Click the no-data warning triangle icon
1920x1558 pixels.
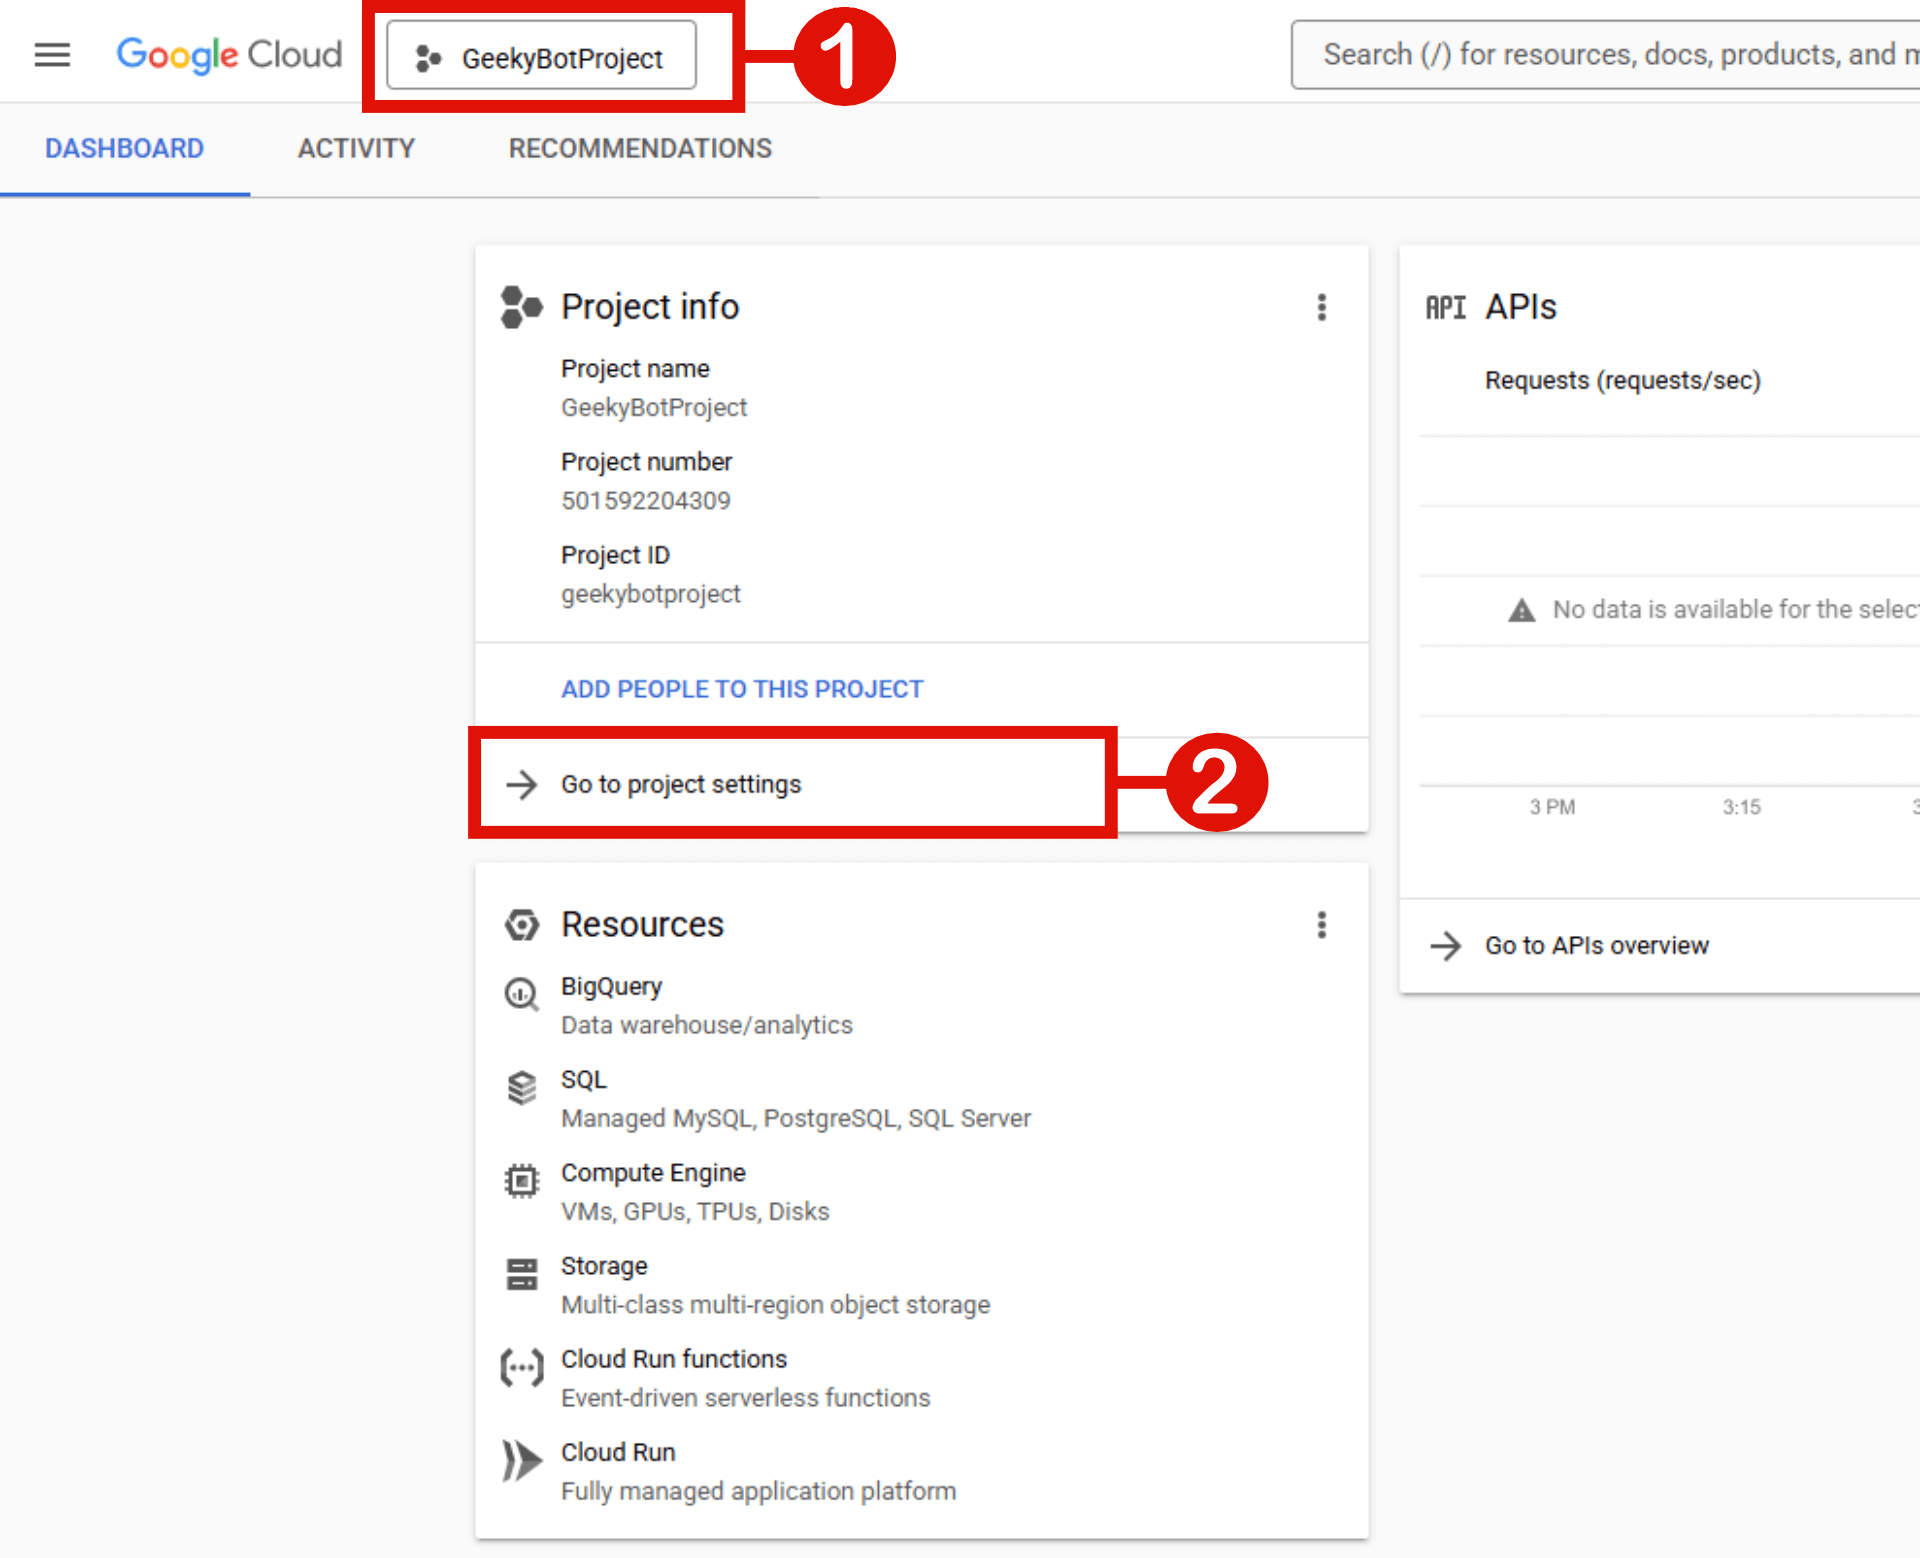[x=1521, y=610]
